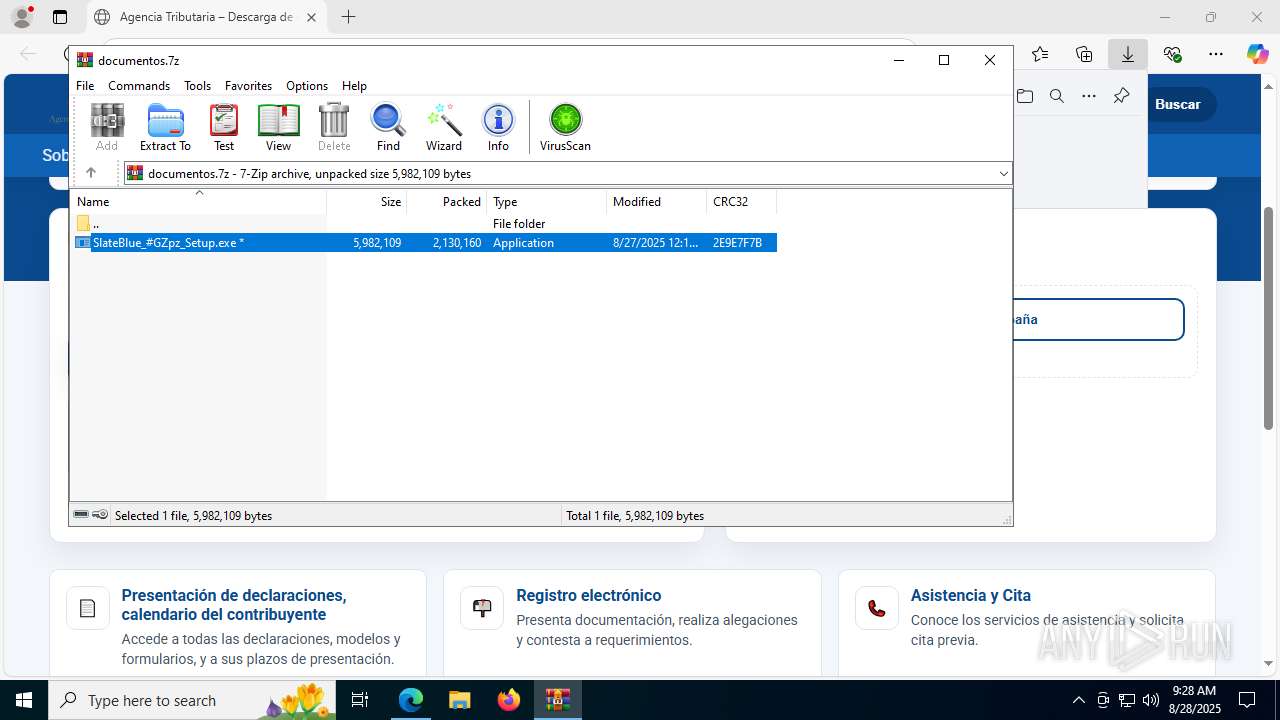1280x720 pixels.
Task: Sort by Name column header
Action: (199, 201)
